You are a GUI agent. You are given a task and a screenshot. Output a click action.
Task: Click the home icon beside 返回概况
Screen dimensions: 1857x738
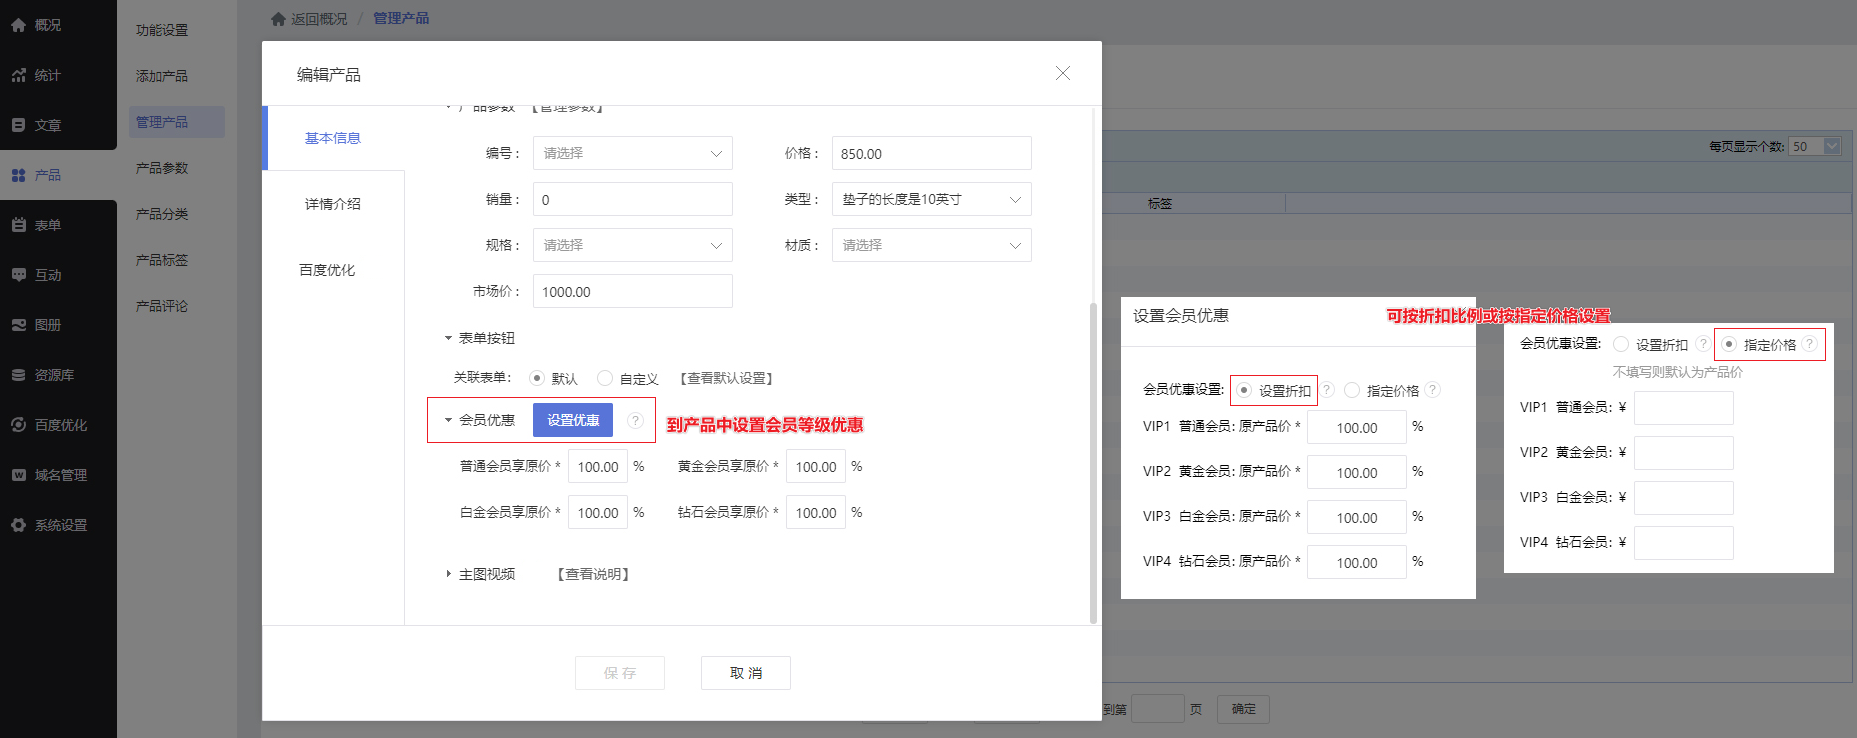click(x=278, y=19)
